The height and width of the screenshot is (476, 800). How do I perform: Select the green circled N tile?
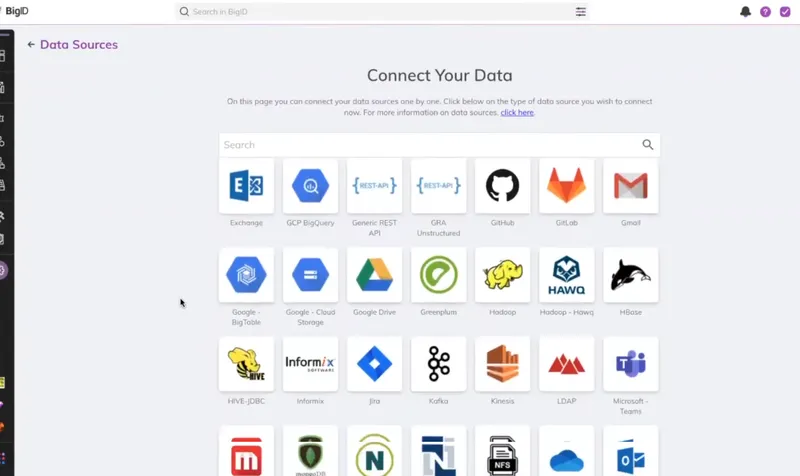[x=374, y=452]
